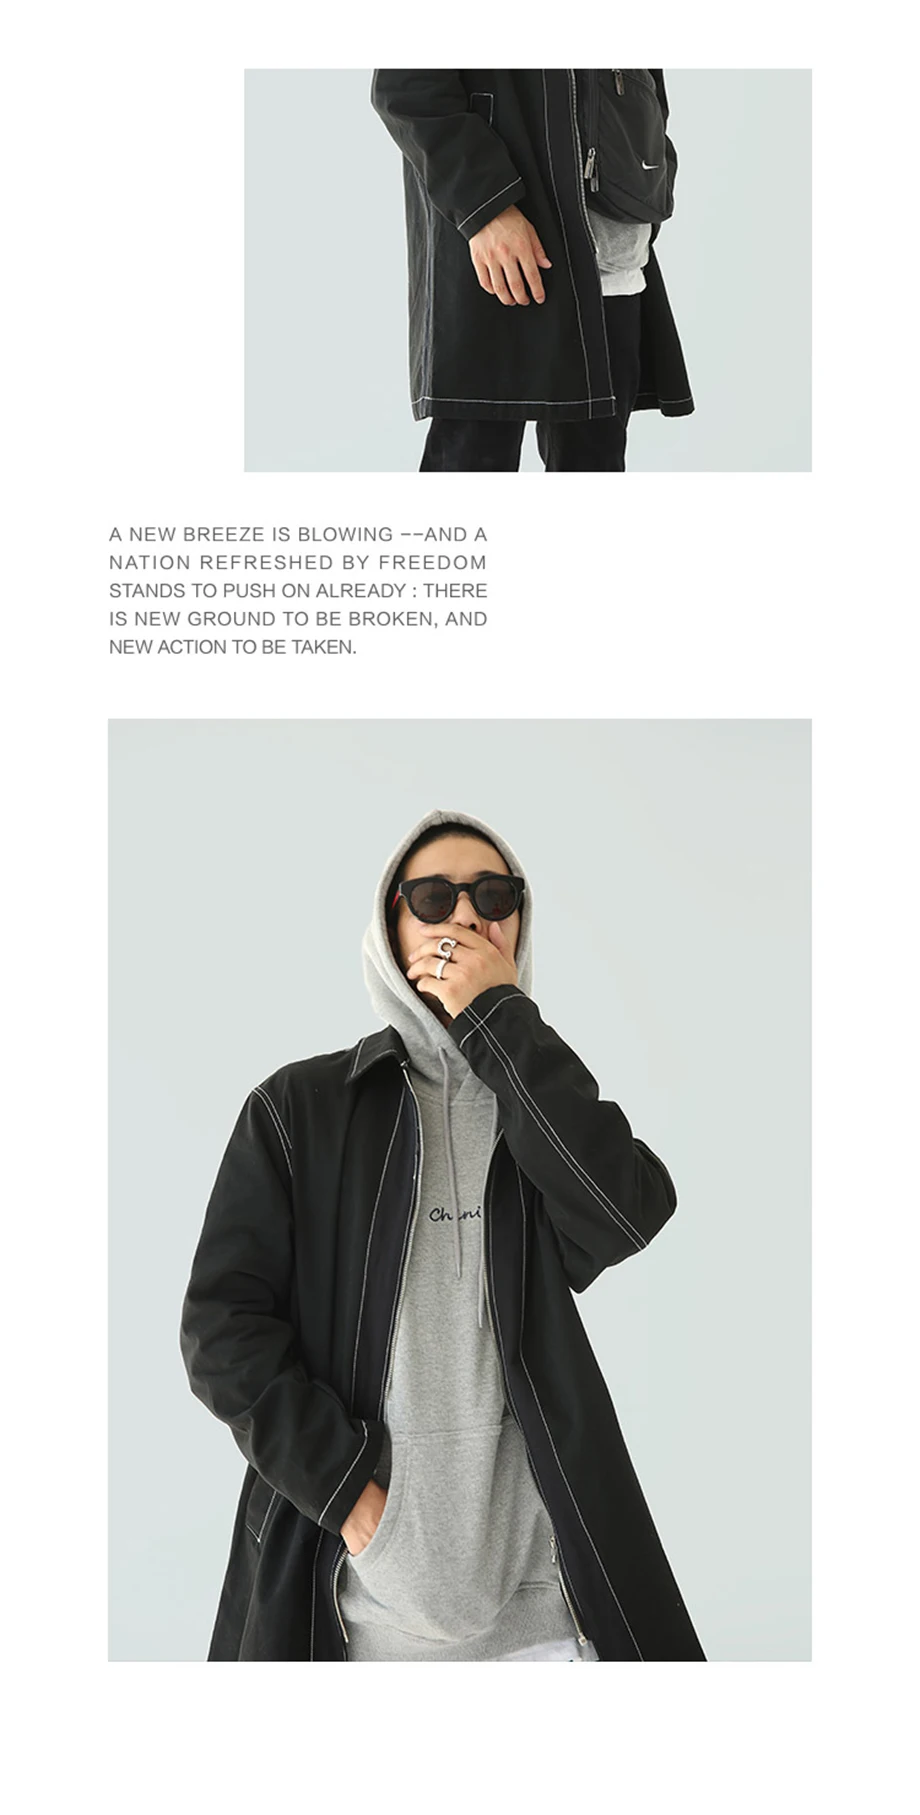Open the top cropped coat photo

(x=527, y=270)
